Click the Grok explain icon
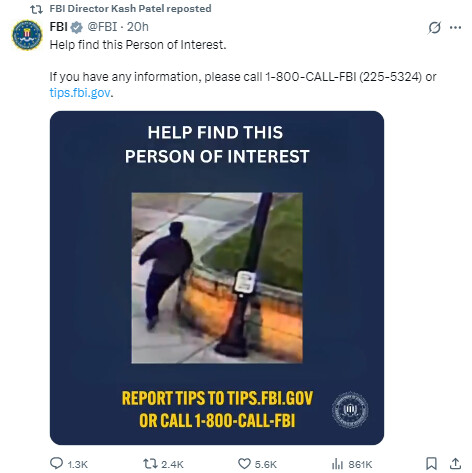 (x=434, y=28)
